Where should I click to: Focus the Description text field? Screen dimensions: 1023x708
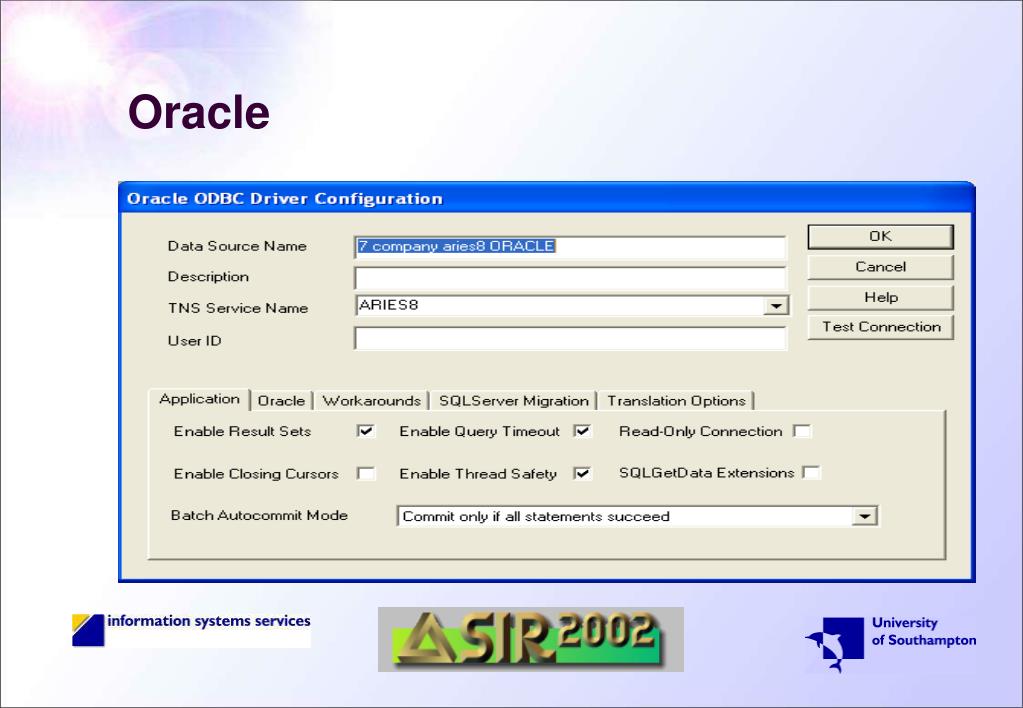(571, 278)
